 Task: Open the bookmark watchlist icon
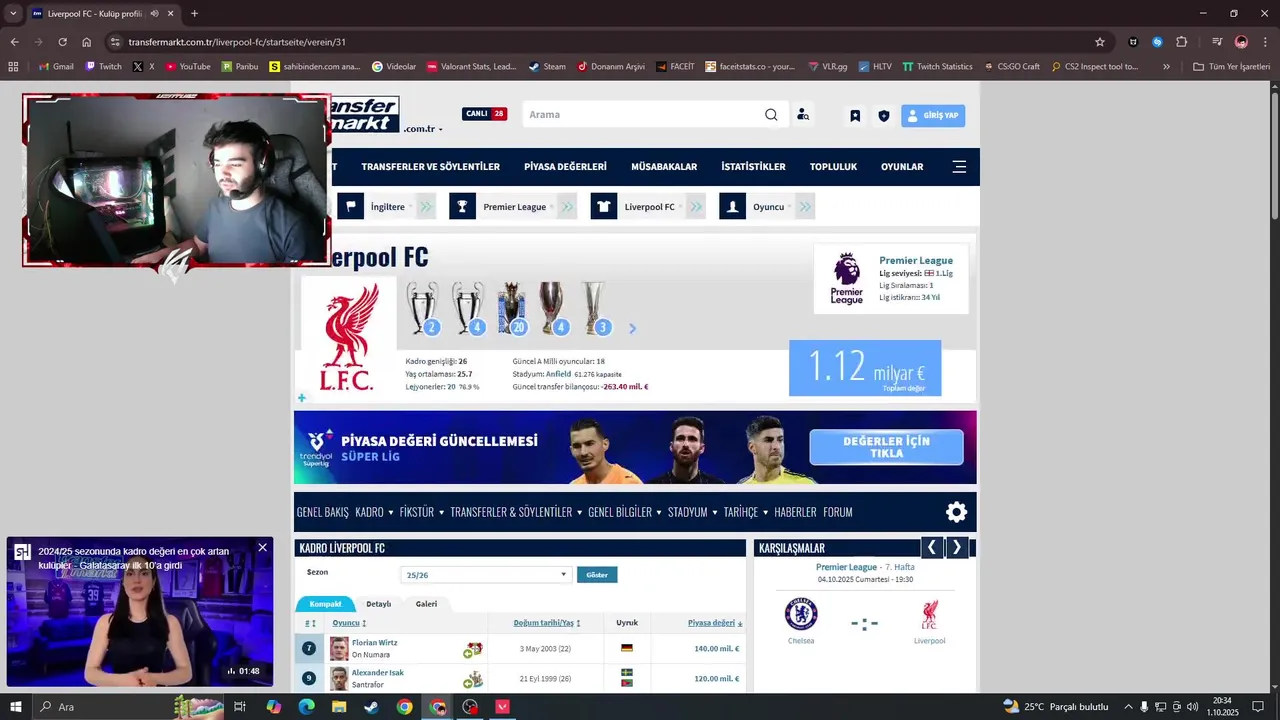855,116
